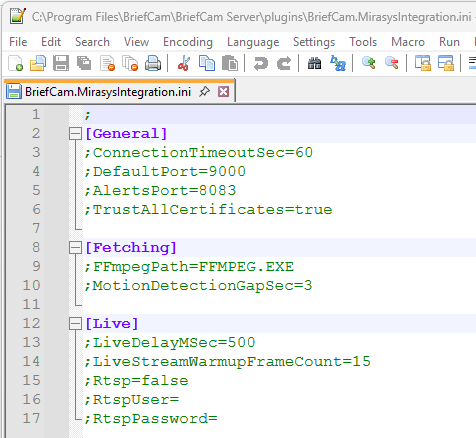This screenshot has height=438, width=476.
Task: Open the Settings menu
Action: 314,42
